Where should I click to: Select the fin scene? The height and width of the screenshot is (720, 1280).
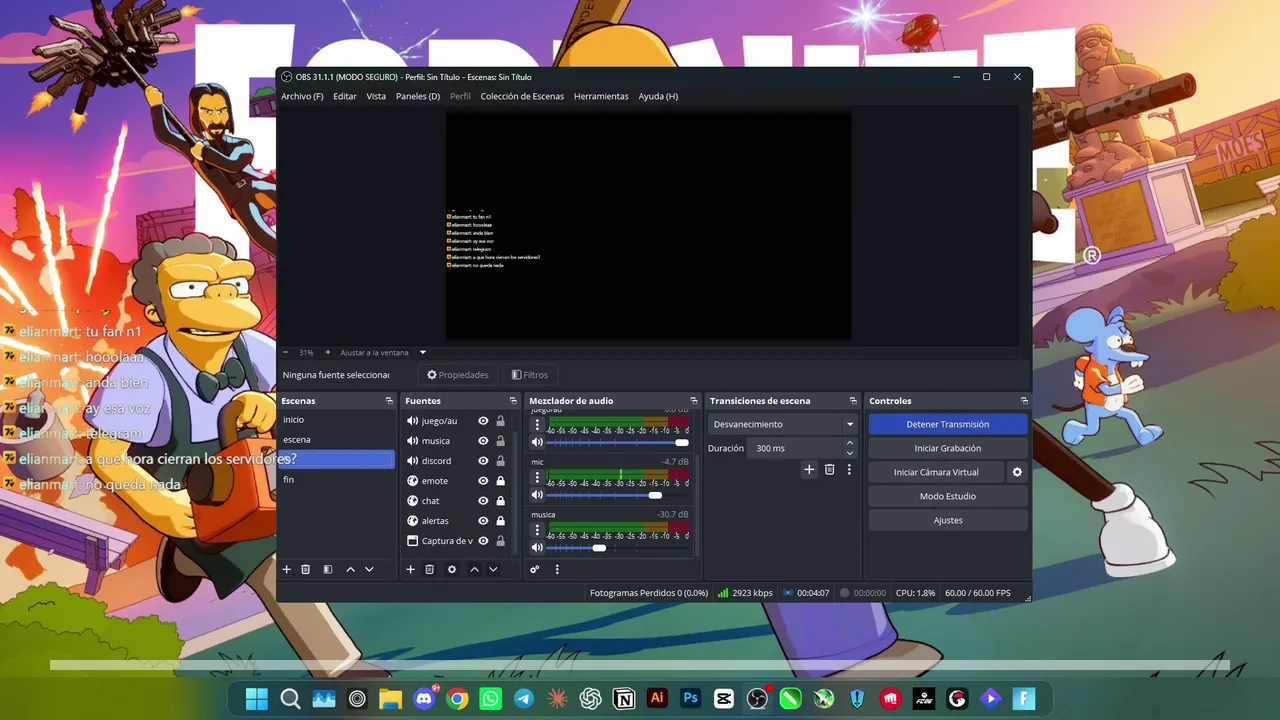[x=337, y=480]
